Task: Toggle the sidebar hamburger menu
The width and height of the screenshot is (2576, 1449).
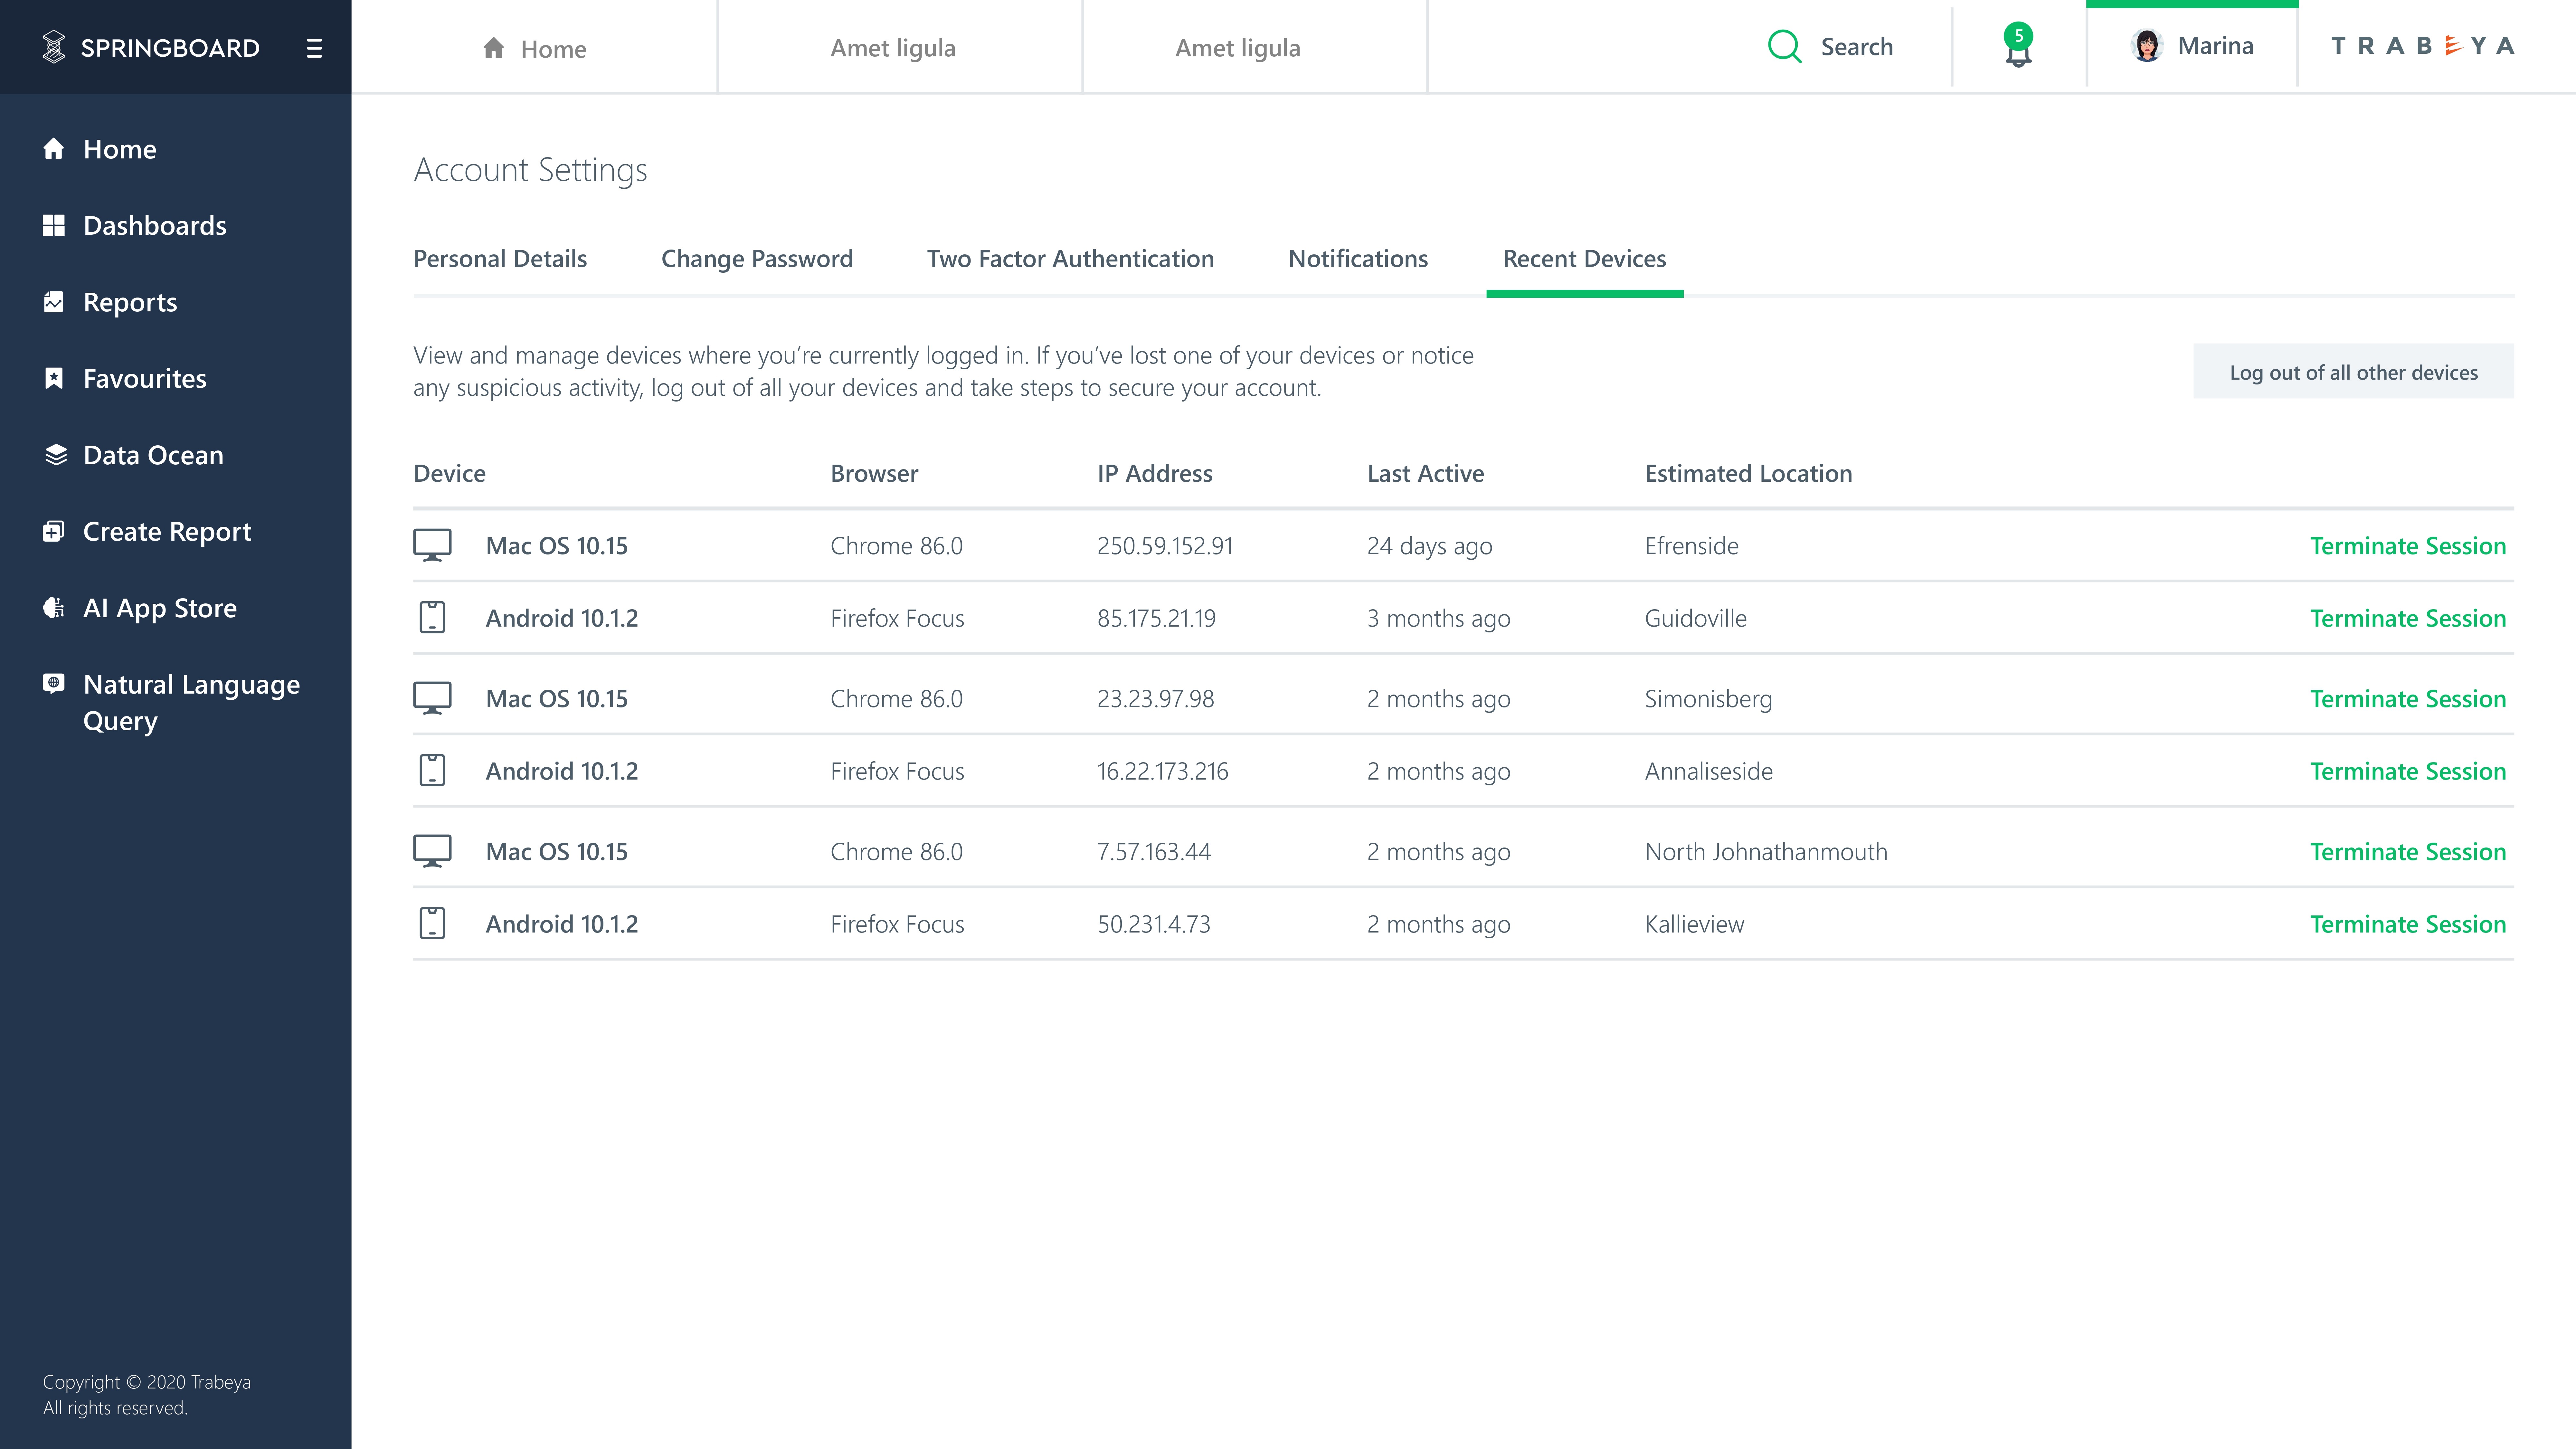Action: [314, 48]
